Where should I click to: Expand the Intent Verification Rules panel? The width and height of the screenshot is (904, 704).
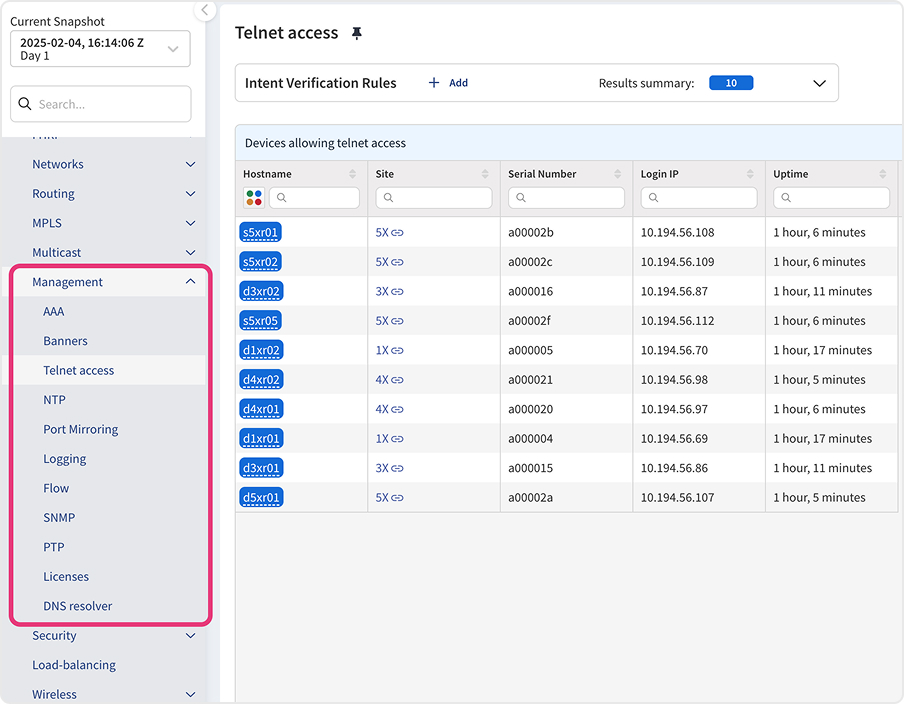click(819, 84)
